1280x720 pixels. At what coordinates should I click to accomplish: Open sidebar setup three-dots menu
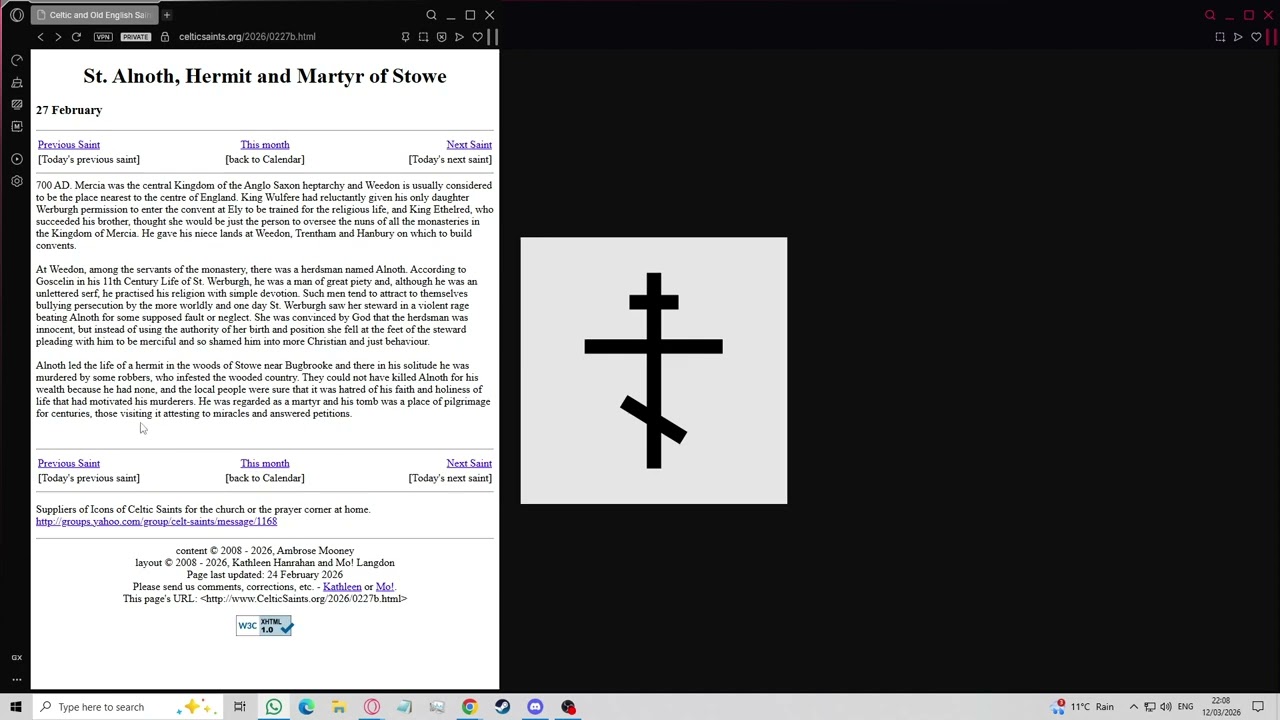(x=17, y=680)
